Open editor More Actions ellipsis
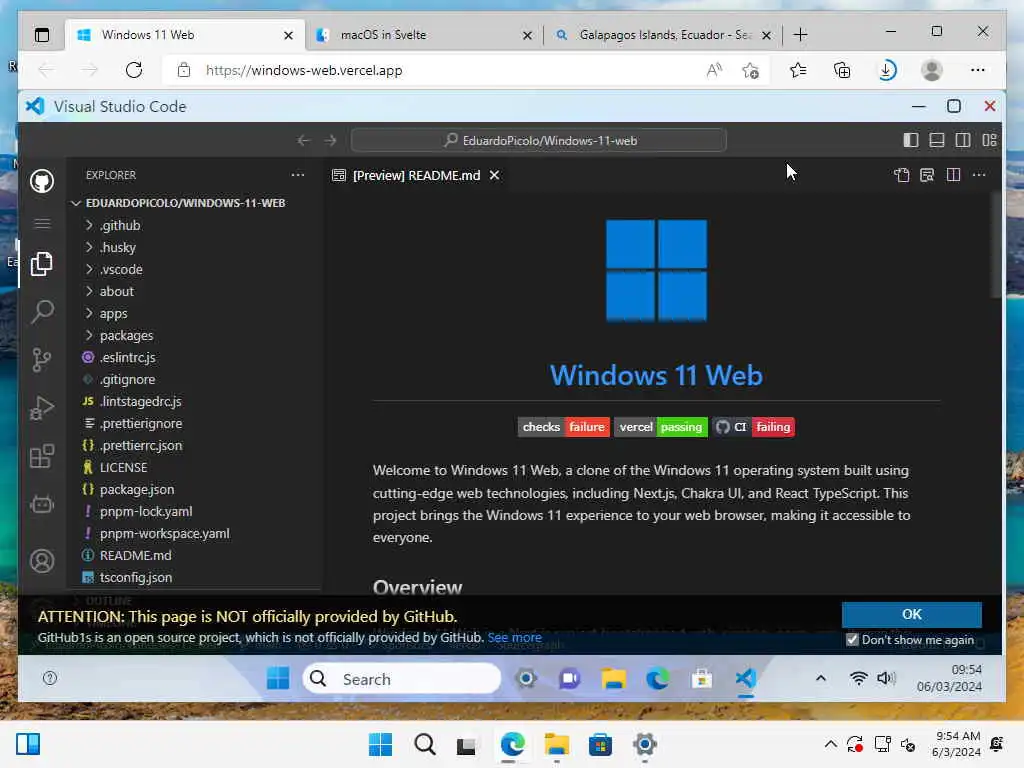1024x768 pixels. point(979,175)
